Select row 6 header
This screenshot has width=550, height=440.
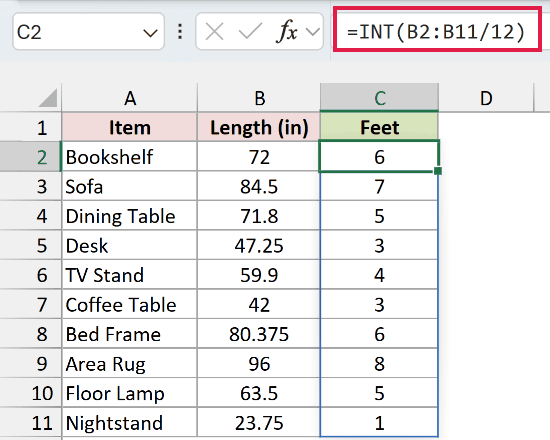pyautogui.click(x=31, y=275)
